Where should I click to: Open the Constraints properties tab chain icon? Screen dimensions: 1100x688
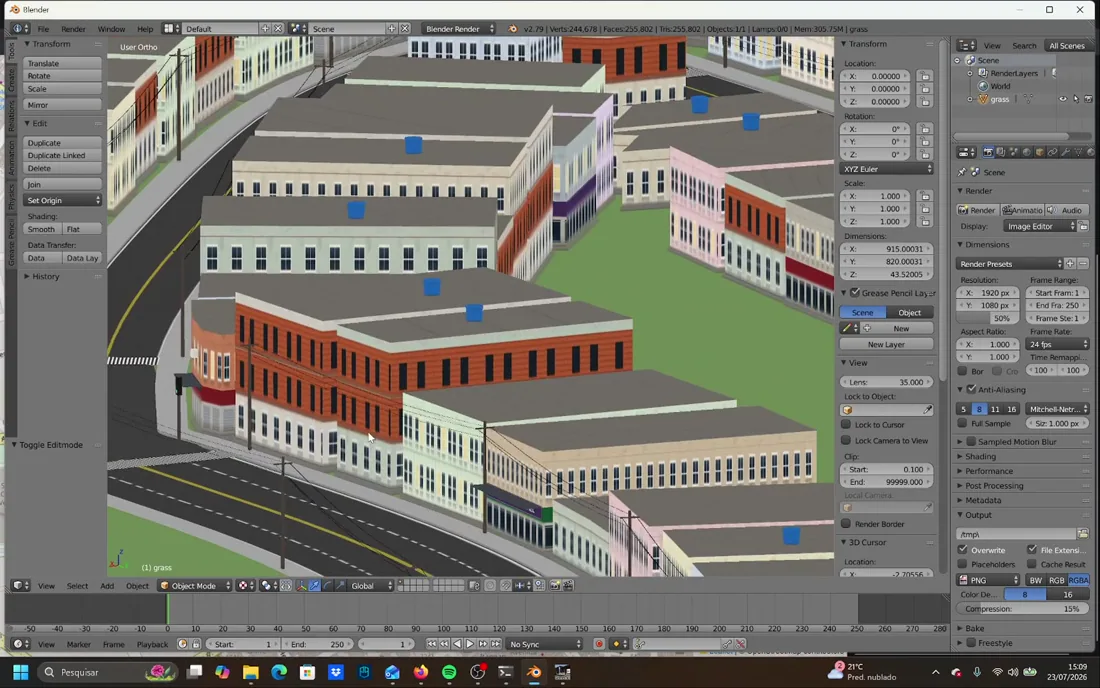tap(1052, 152)
